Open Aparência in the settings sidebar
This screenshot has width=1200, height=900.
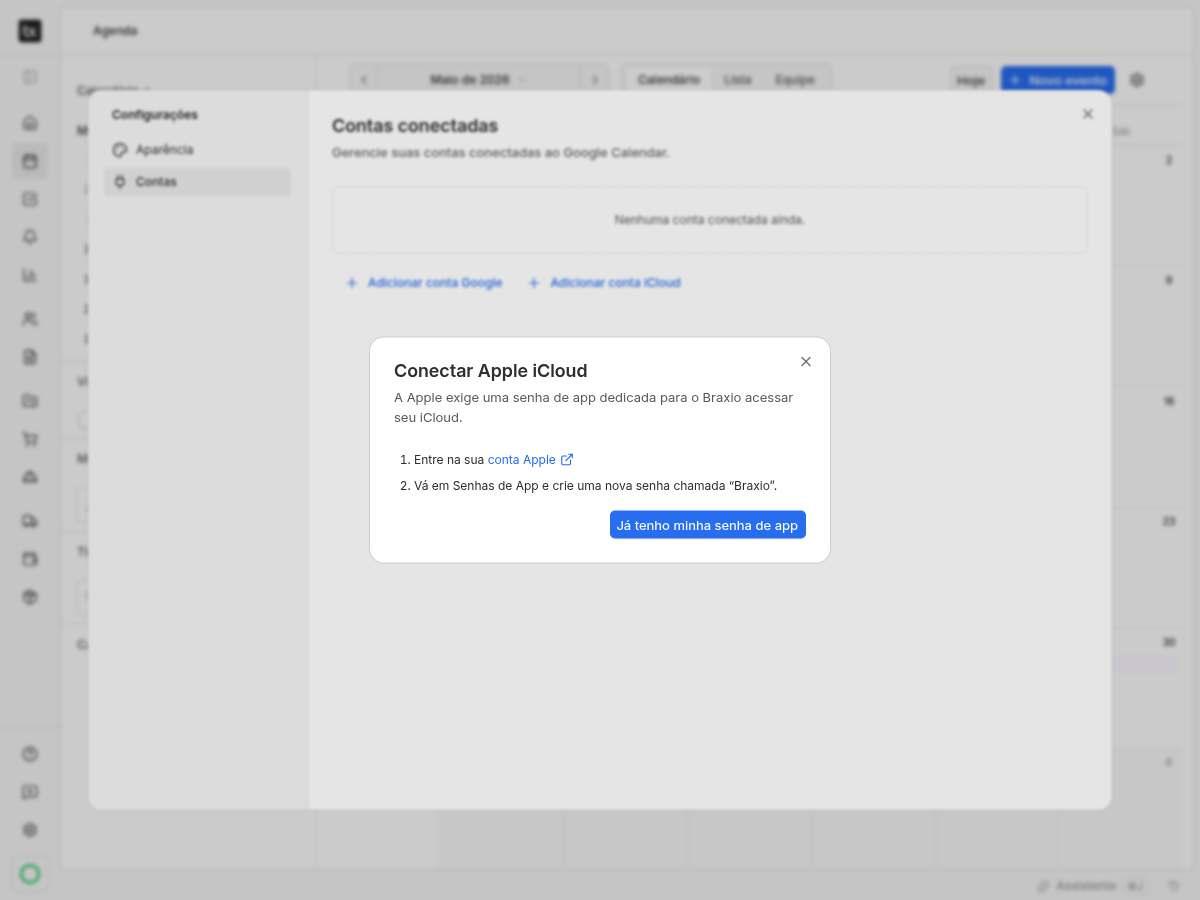tap(197, 150)
